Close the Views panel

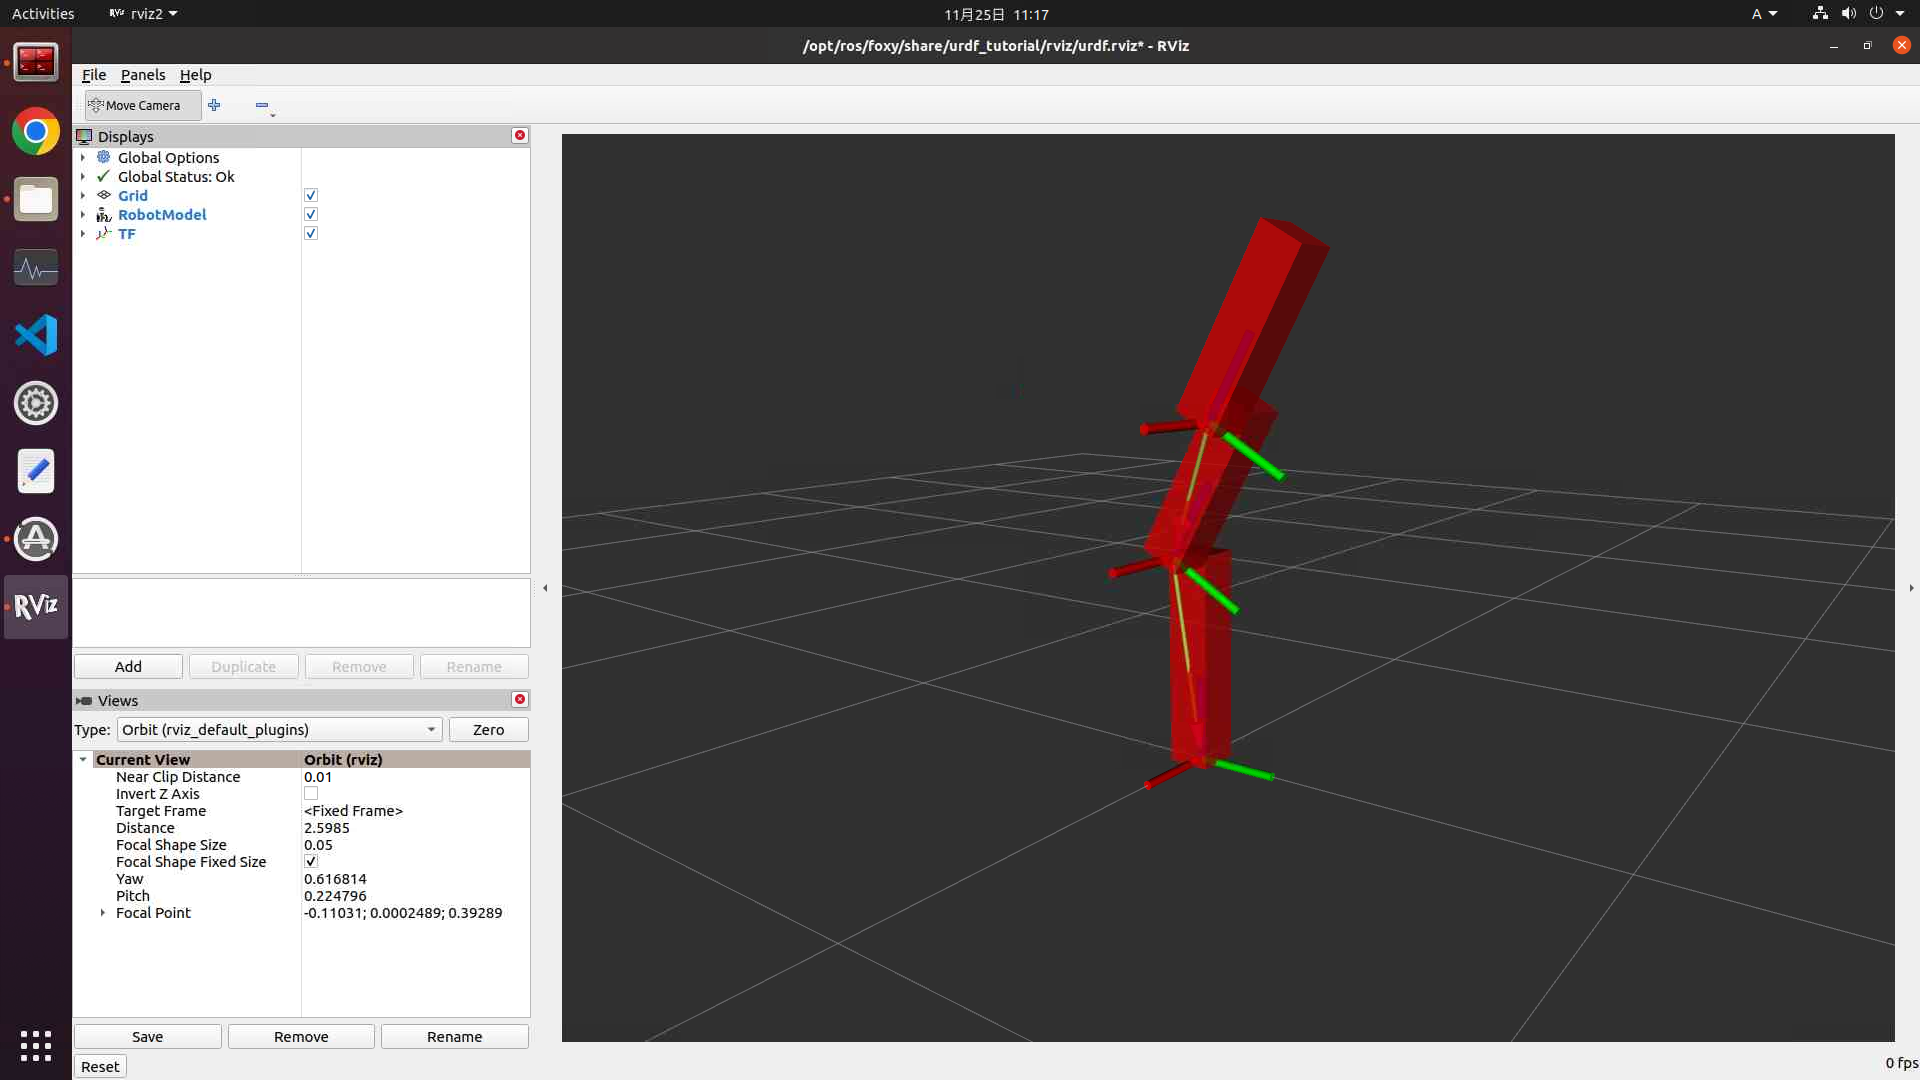pyautogui.click(x=520, y=700)
